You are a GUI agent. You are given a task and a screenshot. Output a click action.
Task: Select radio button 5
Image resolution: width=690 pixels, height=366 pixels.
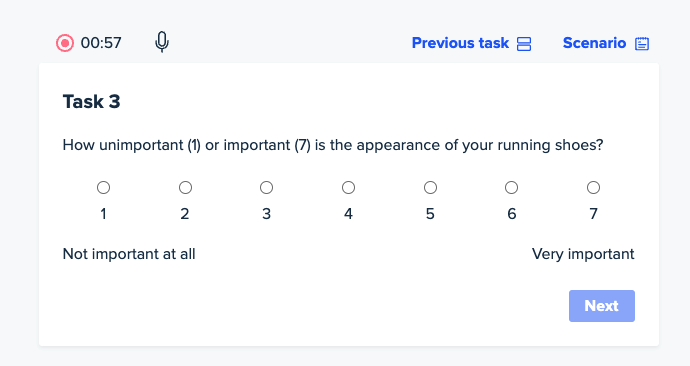(430, 187)
